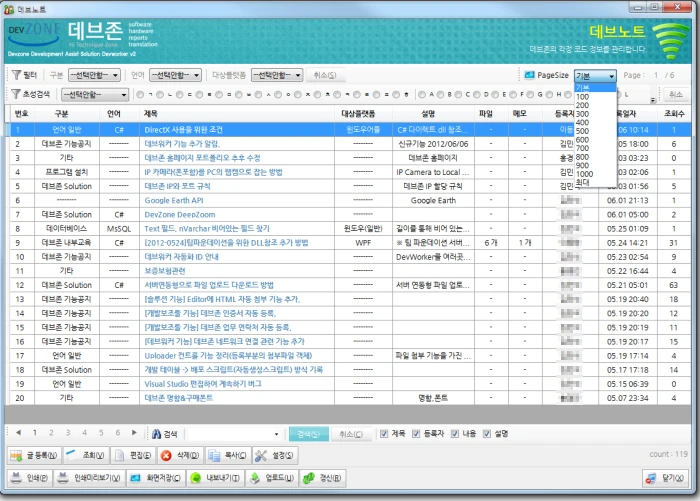Click the 인쇄(P) print button
Image resolution: width=700 pixels, height=501 pixels.
click(30, 478)
